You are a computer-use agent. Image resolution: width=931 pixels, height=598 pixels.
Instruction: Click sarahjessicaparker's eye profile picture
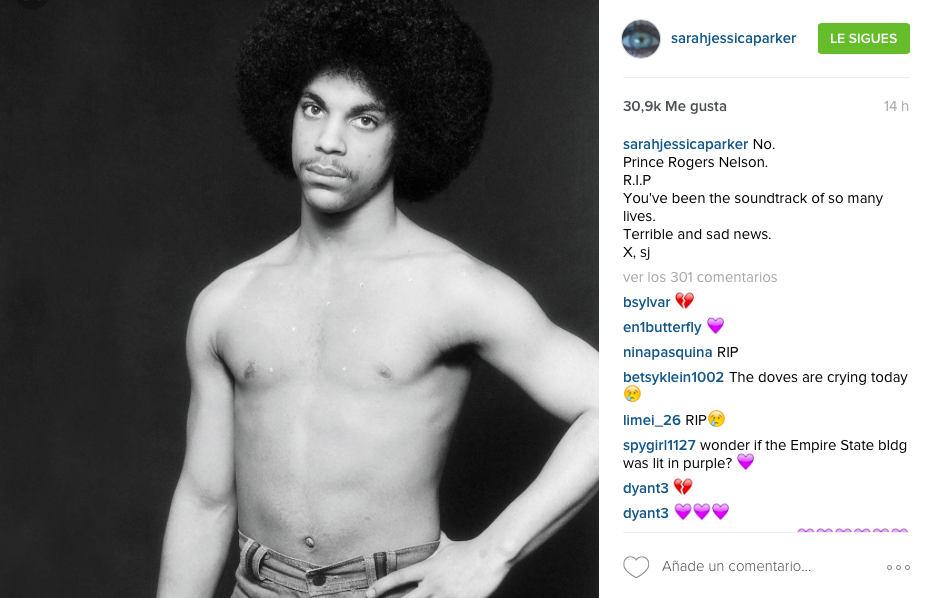(x=641, y=39)
